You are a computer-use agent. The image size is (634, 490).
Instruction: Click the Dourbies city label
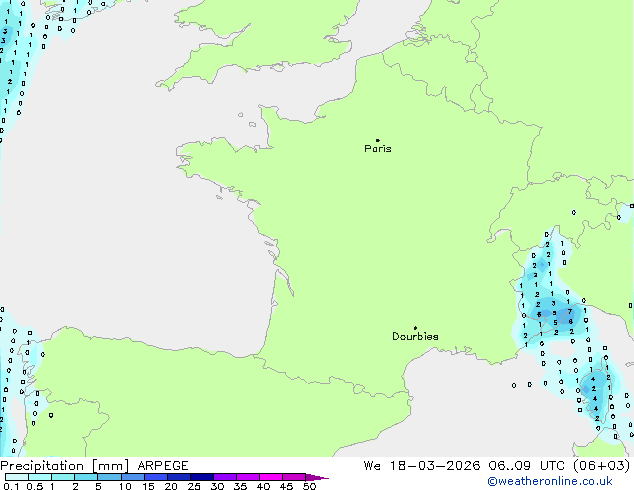pyautogui.click(x=415, y=336)
